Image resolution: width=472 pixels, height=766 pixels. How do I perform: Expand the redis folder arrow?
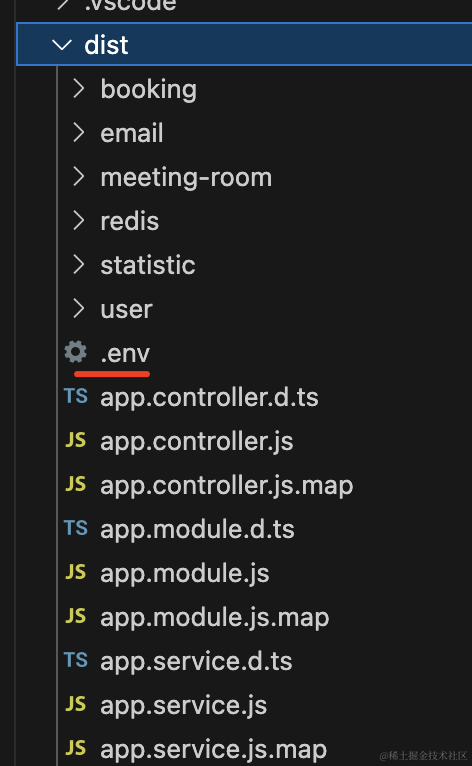[x=78, y=221]
